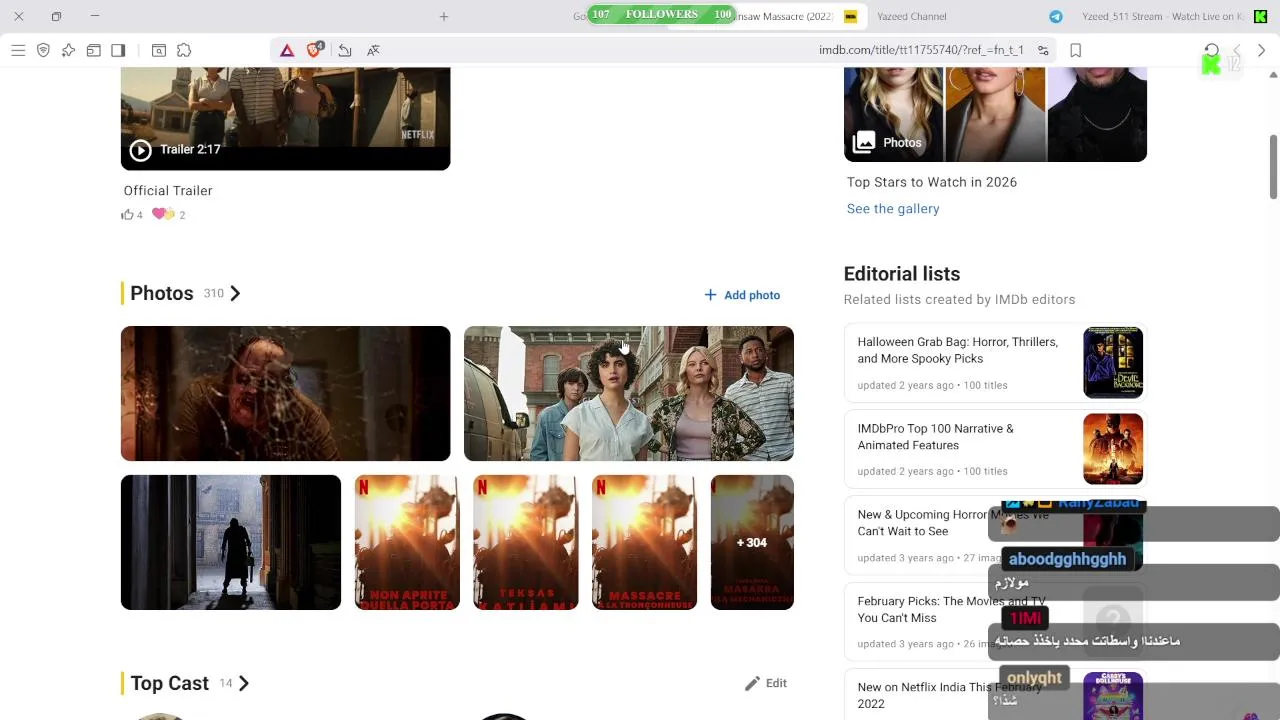Expand Top Cast section via chevron arrow
The width and height of the screenshot is (1280, 720).
pos(243,683)
